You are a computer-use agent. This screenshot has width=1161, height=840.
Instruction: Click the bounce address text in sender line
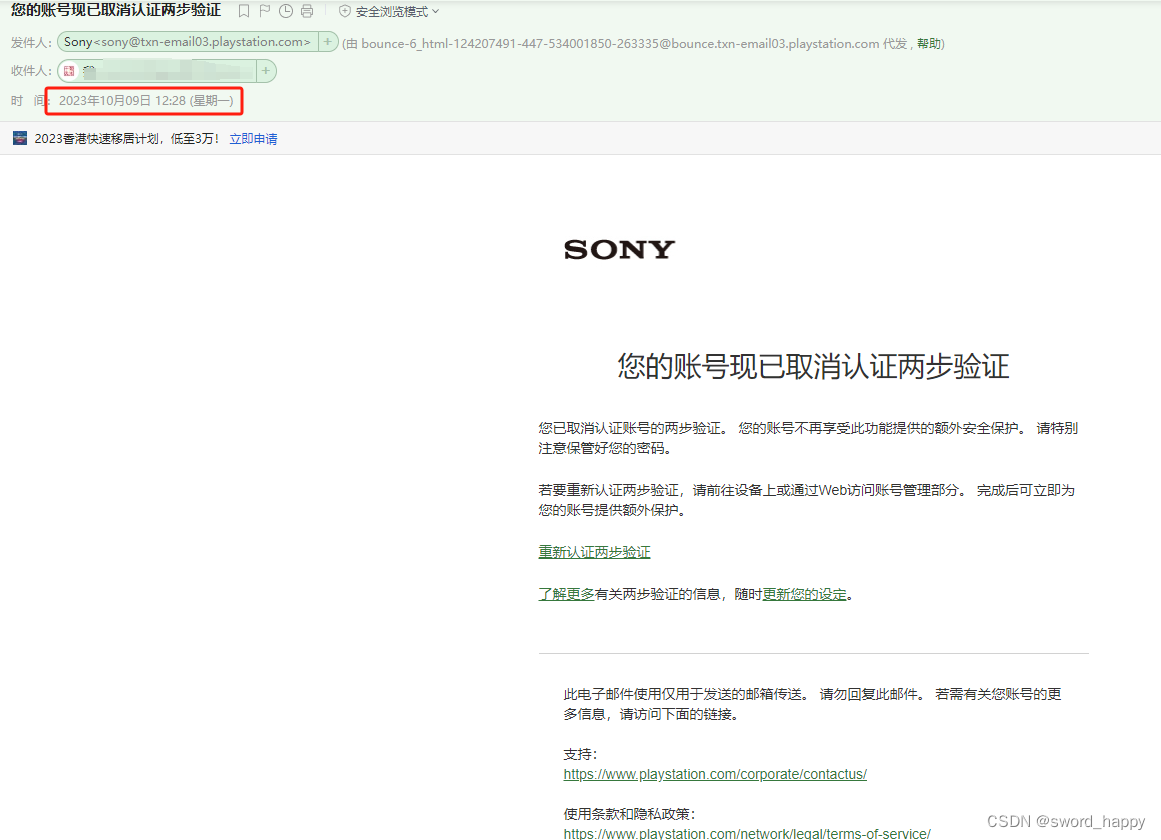[x=620, y=43]
